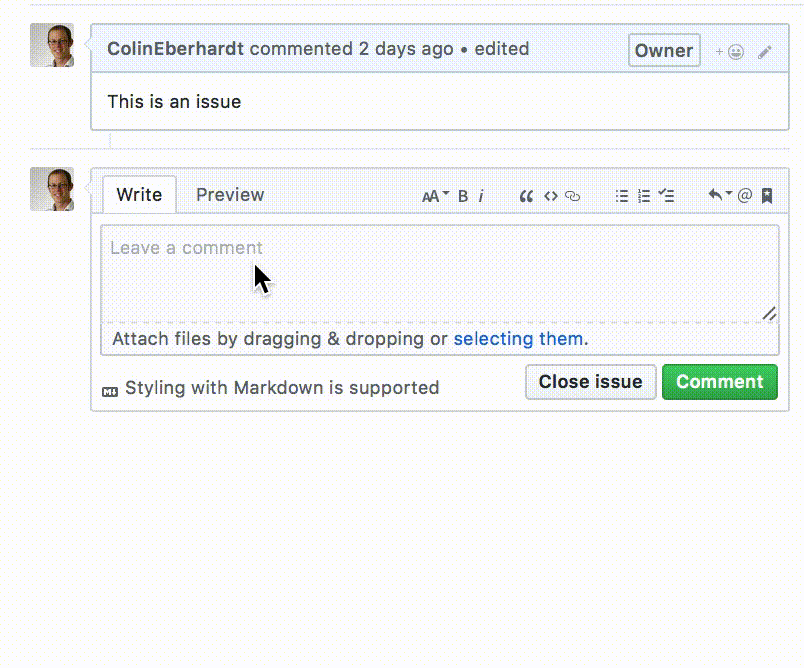Toggle bold text formatting
The width and height of the screenshot is (804, 668).
(463, 196)
